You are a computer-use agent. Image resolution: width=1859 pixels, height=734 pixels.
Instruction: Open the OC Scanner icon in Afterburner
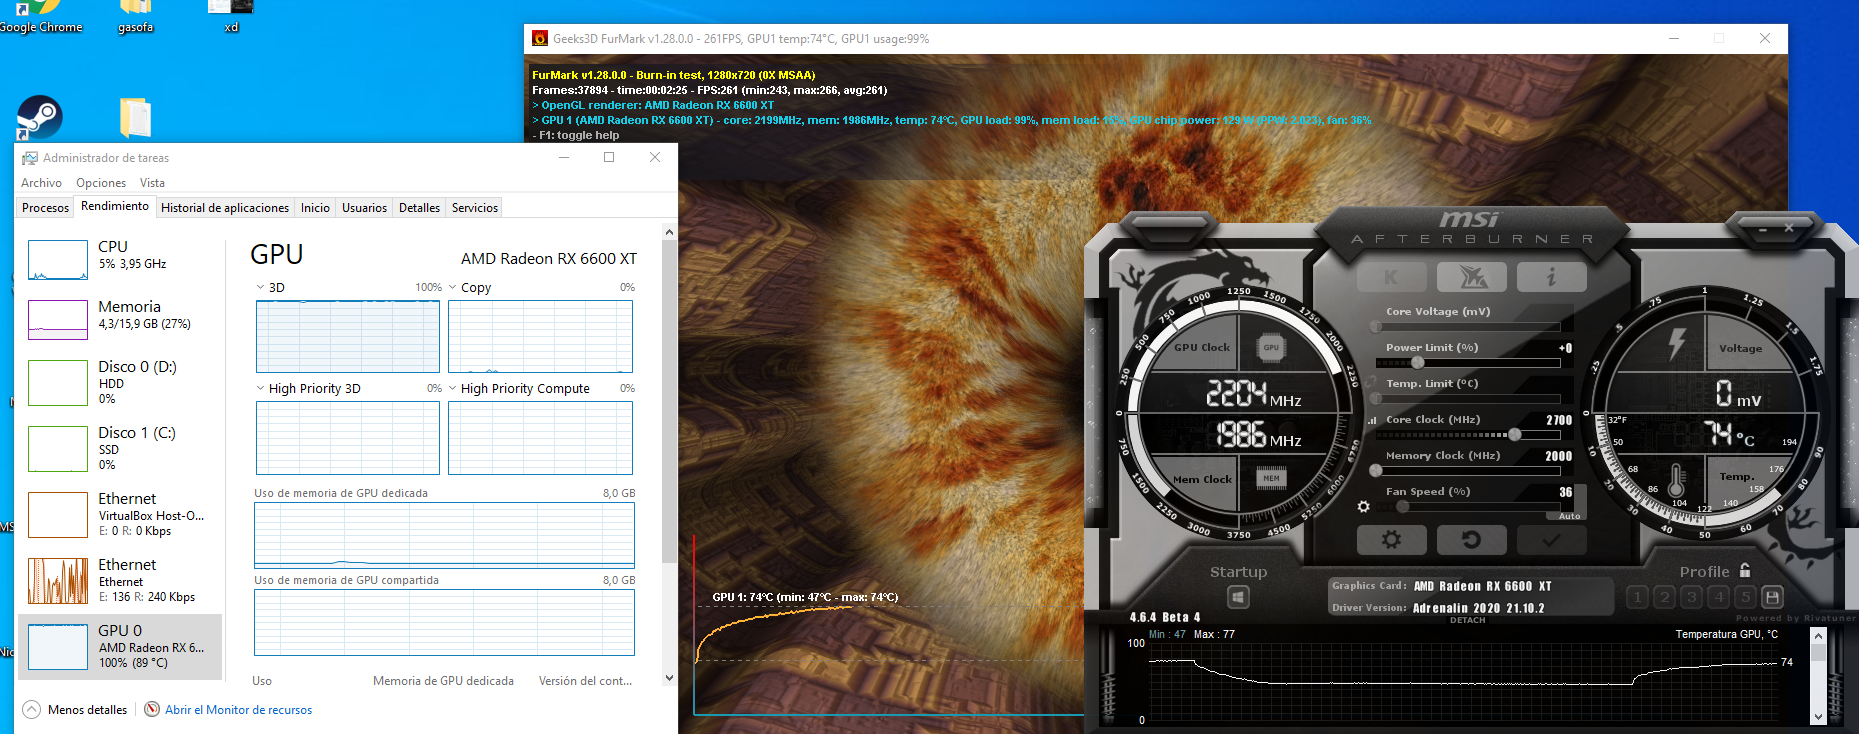pos(1471,277)
